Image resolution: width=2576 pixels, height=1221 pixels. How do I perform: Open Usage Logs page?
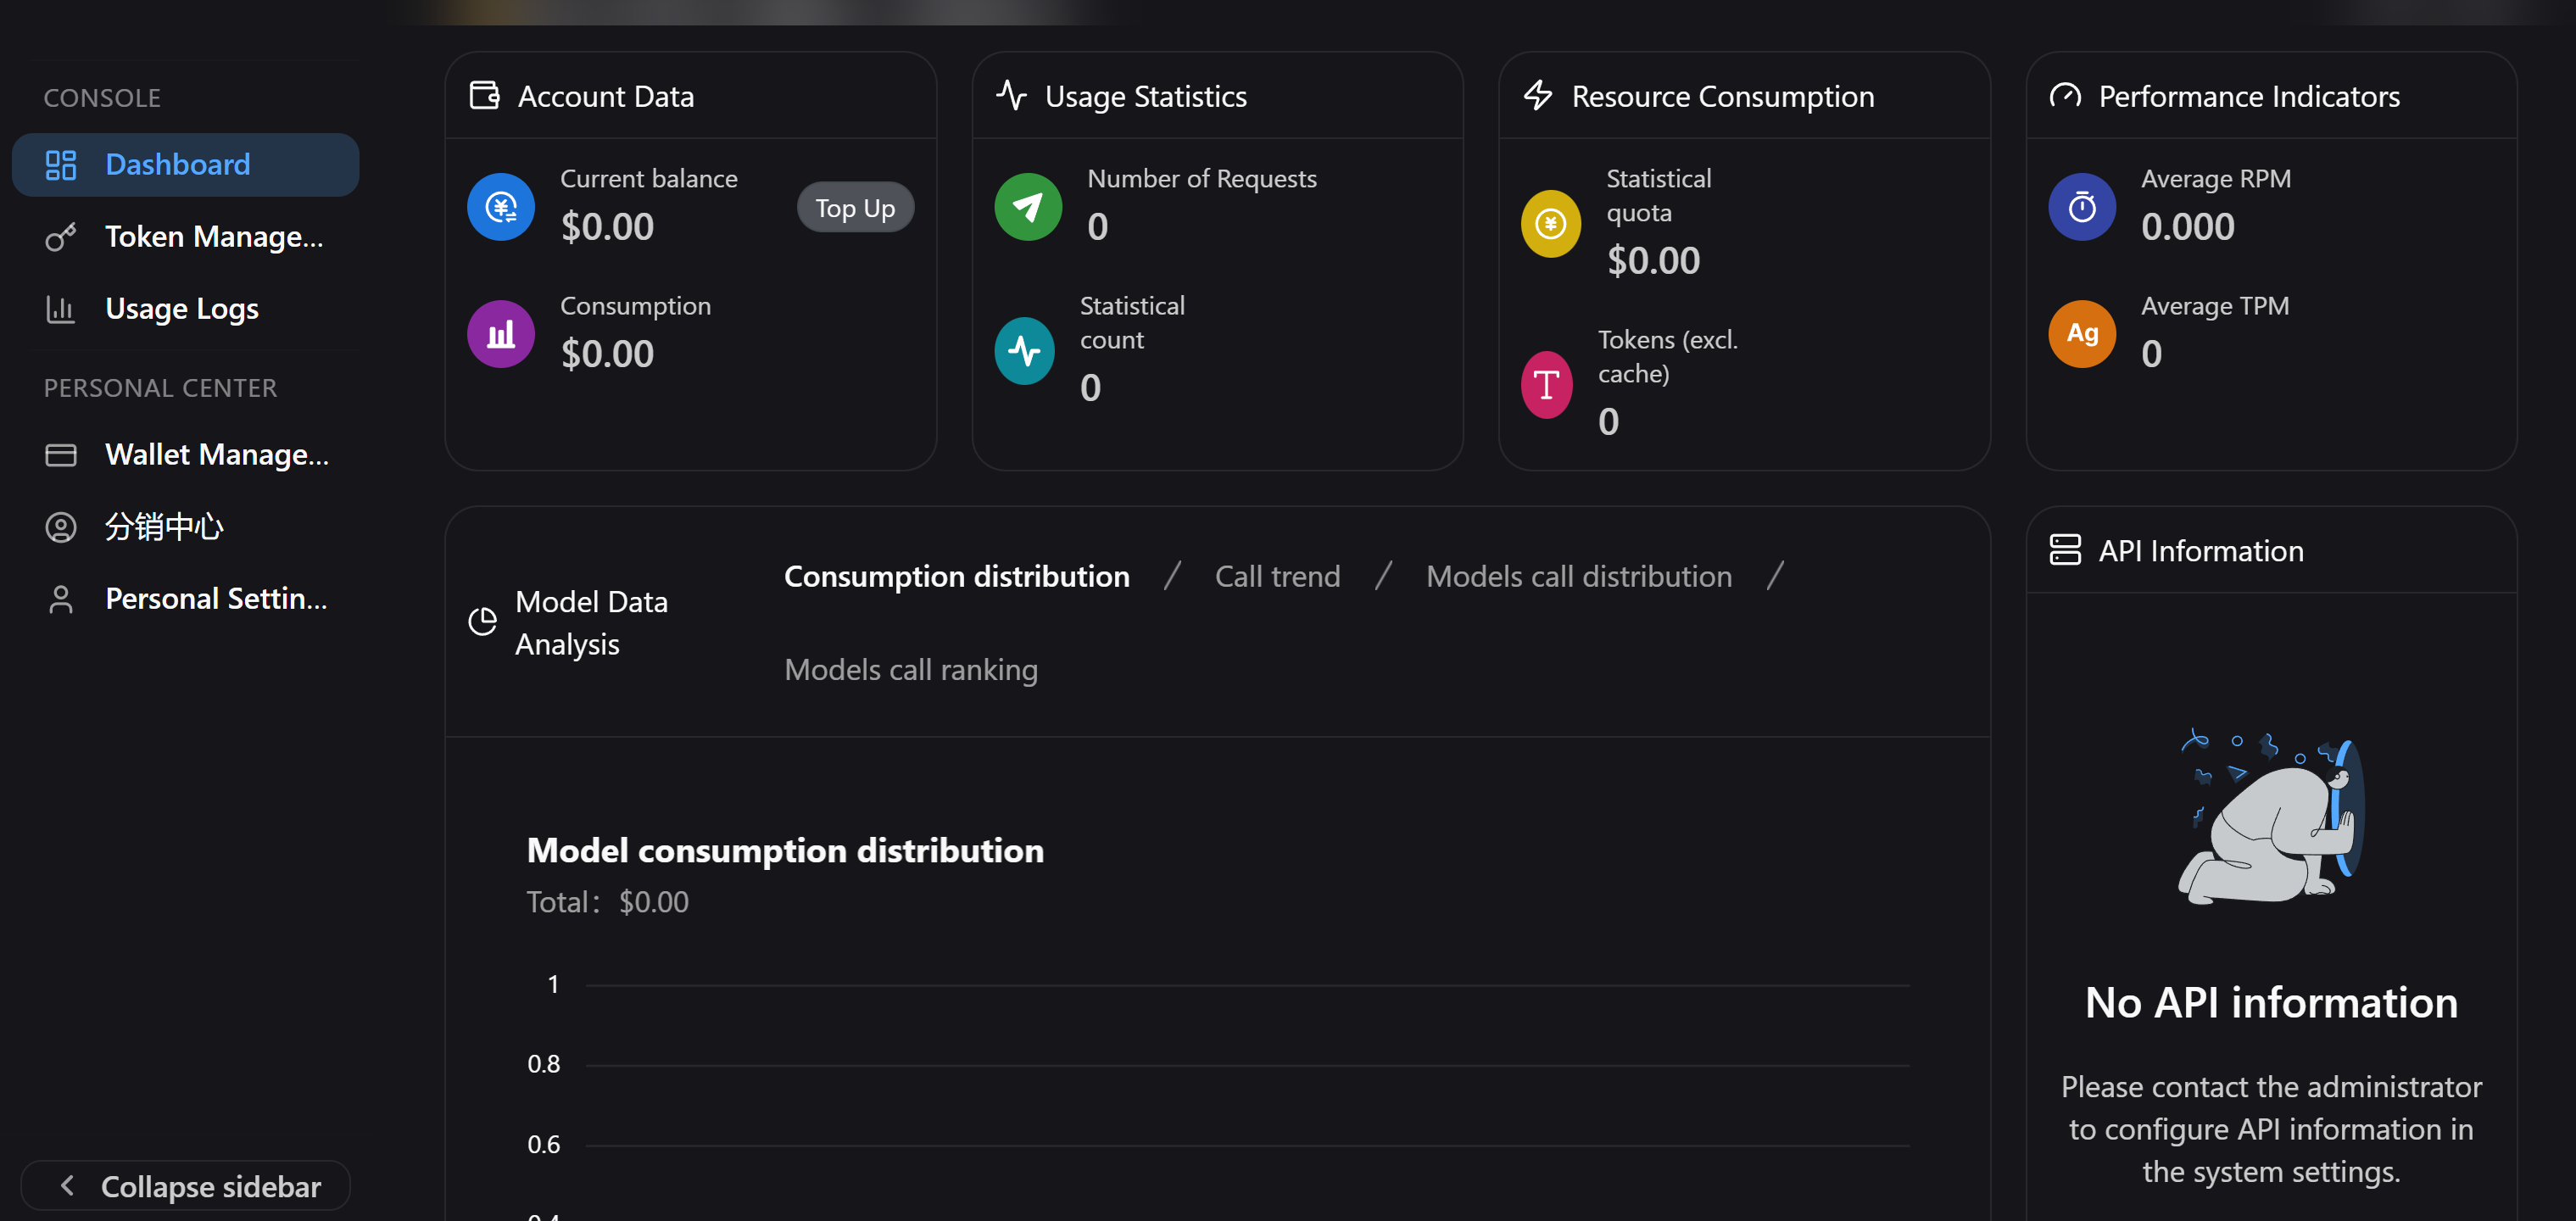pyautogui.click(x=185, y=309)
